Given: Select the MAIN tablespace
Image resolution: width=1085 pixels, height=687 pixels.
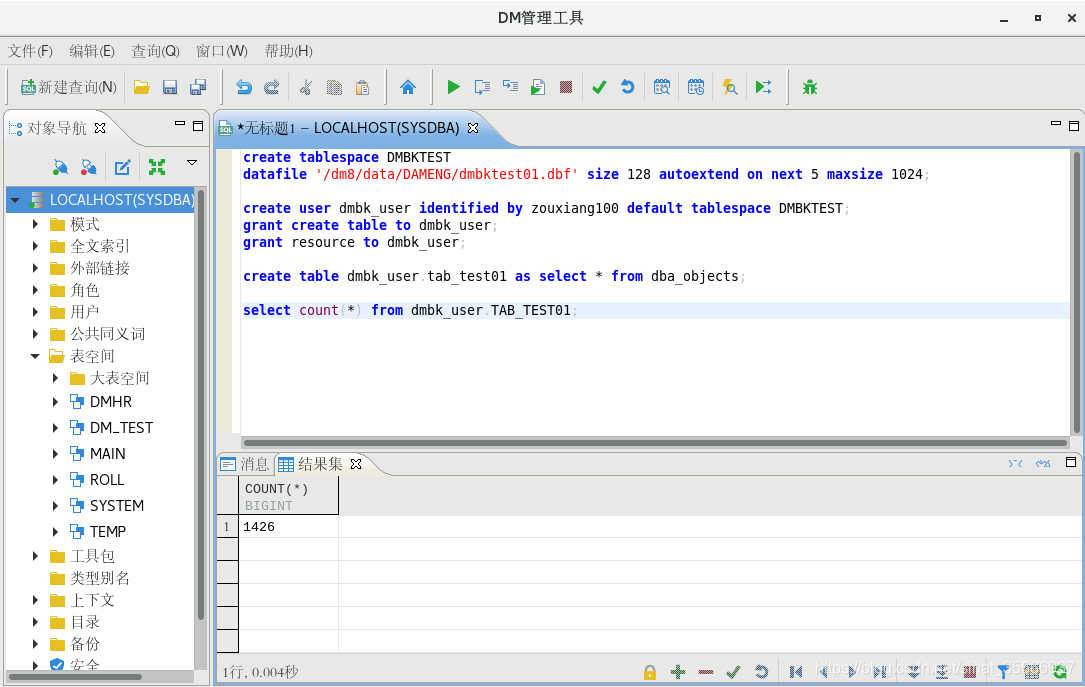Looking at the screenshot, I should tap(107, 454).
